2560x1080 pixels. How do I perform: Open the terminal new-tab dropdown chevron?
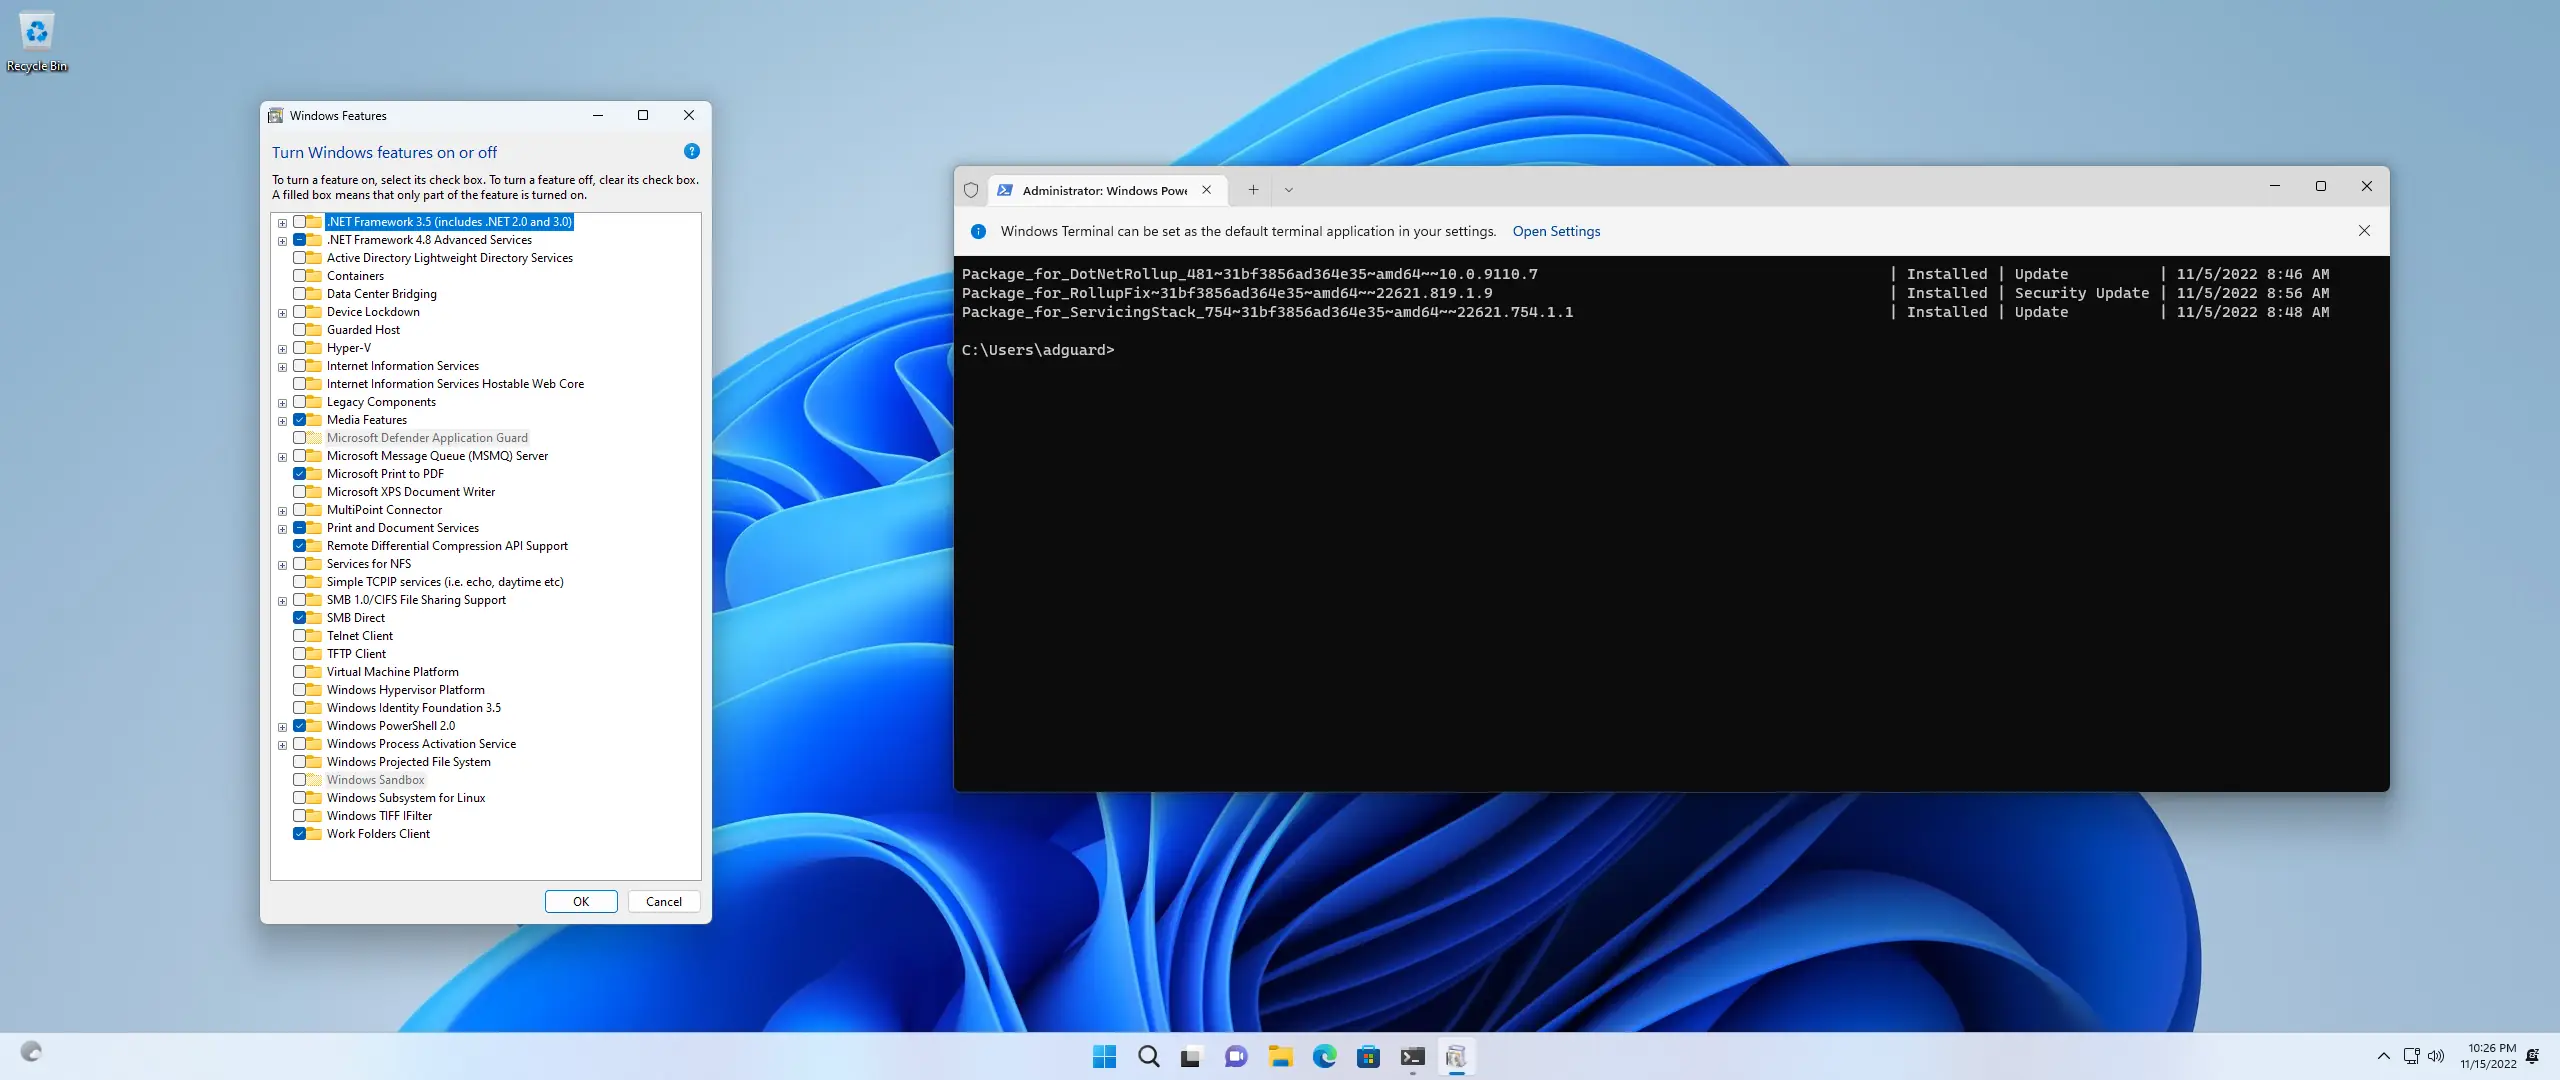pos(1288,190)
